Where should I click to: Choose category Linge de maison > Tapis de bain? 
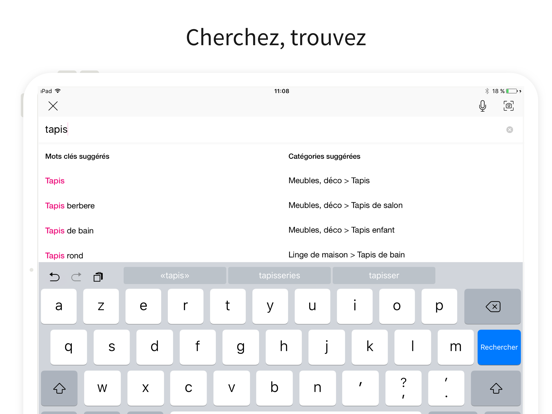click(346, 255)
